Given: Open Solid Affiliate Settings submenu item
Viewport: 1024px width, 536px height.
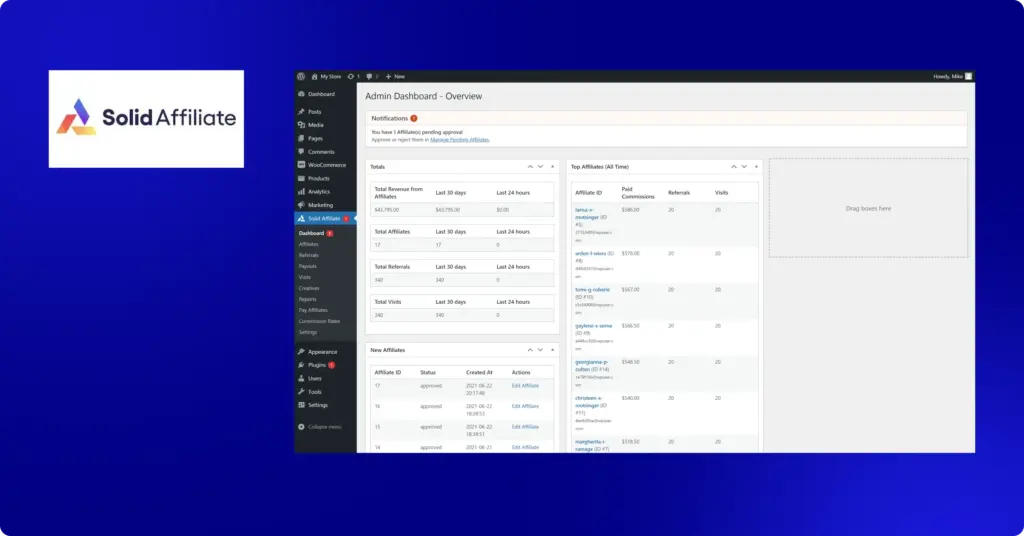Looking at the screenshot, I should click(x=308, y=332).
